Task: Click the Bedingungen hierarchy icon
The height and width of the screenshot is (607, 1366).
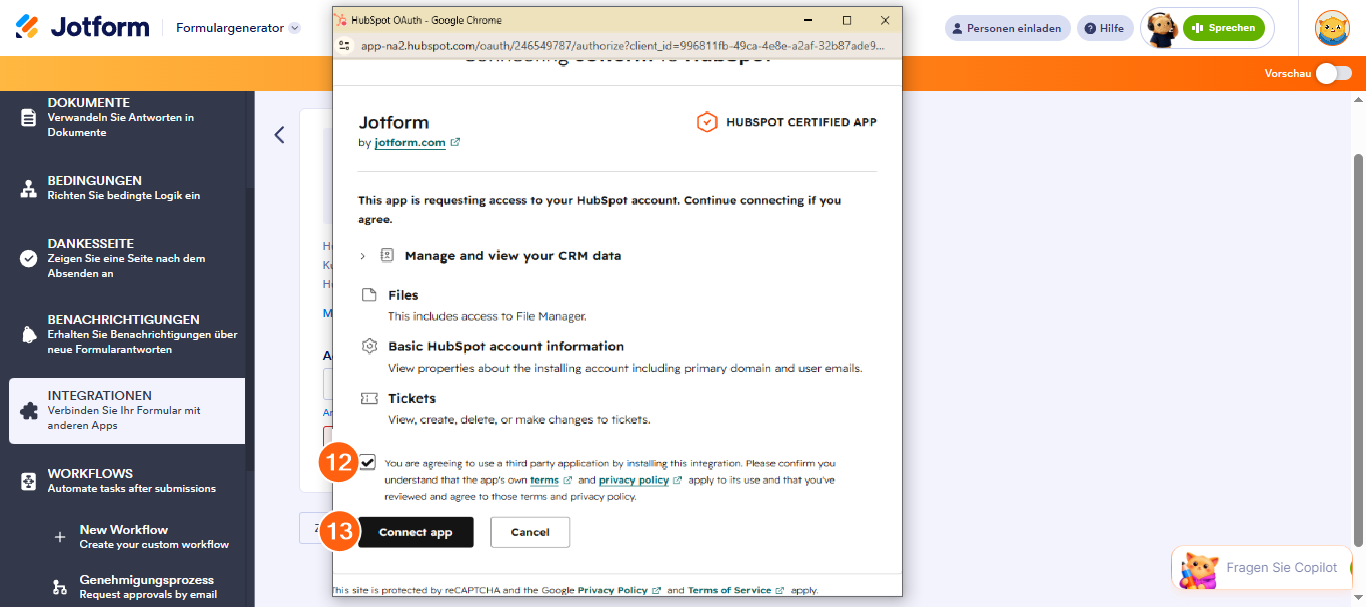Action: click(29, 188)
